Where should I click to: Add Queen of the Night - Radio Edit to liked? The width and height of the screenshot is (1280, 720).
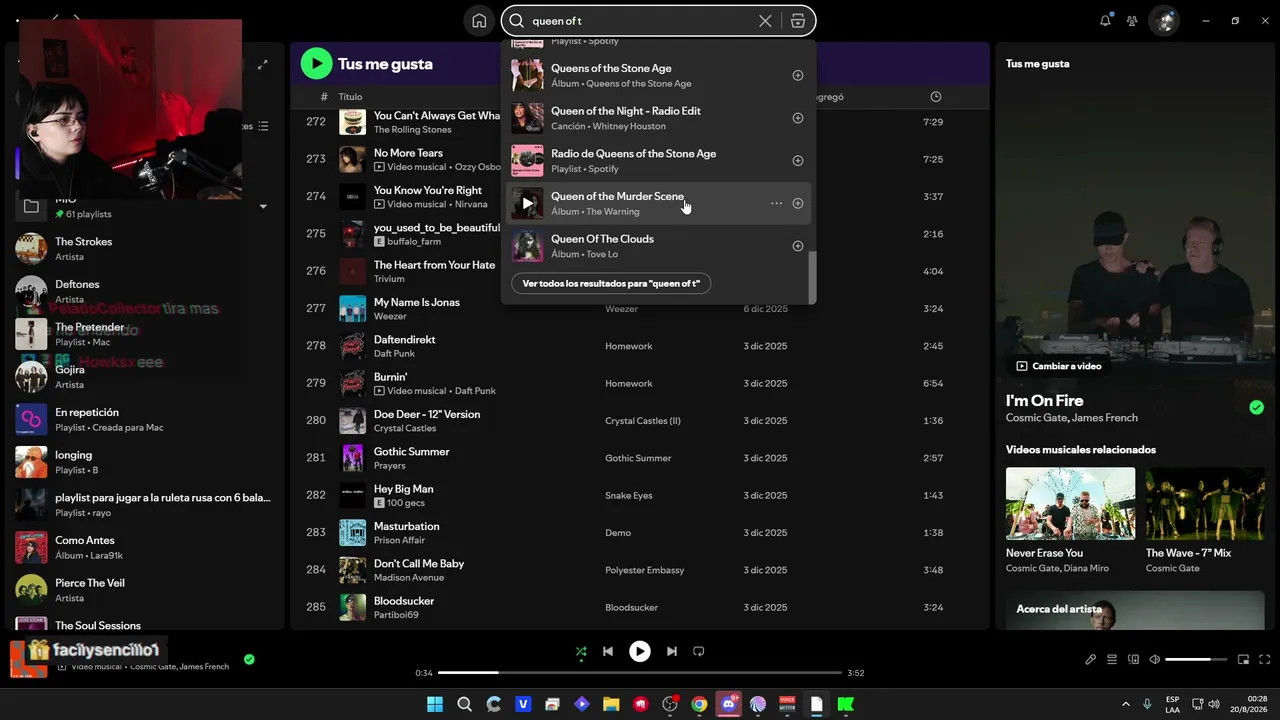click(798, 118)
